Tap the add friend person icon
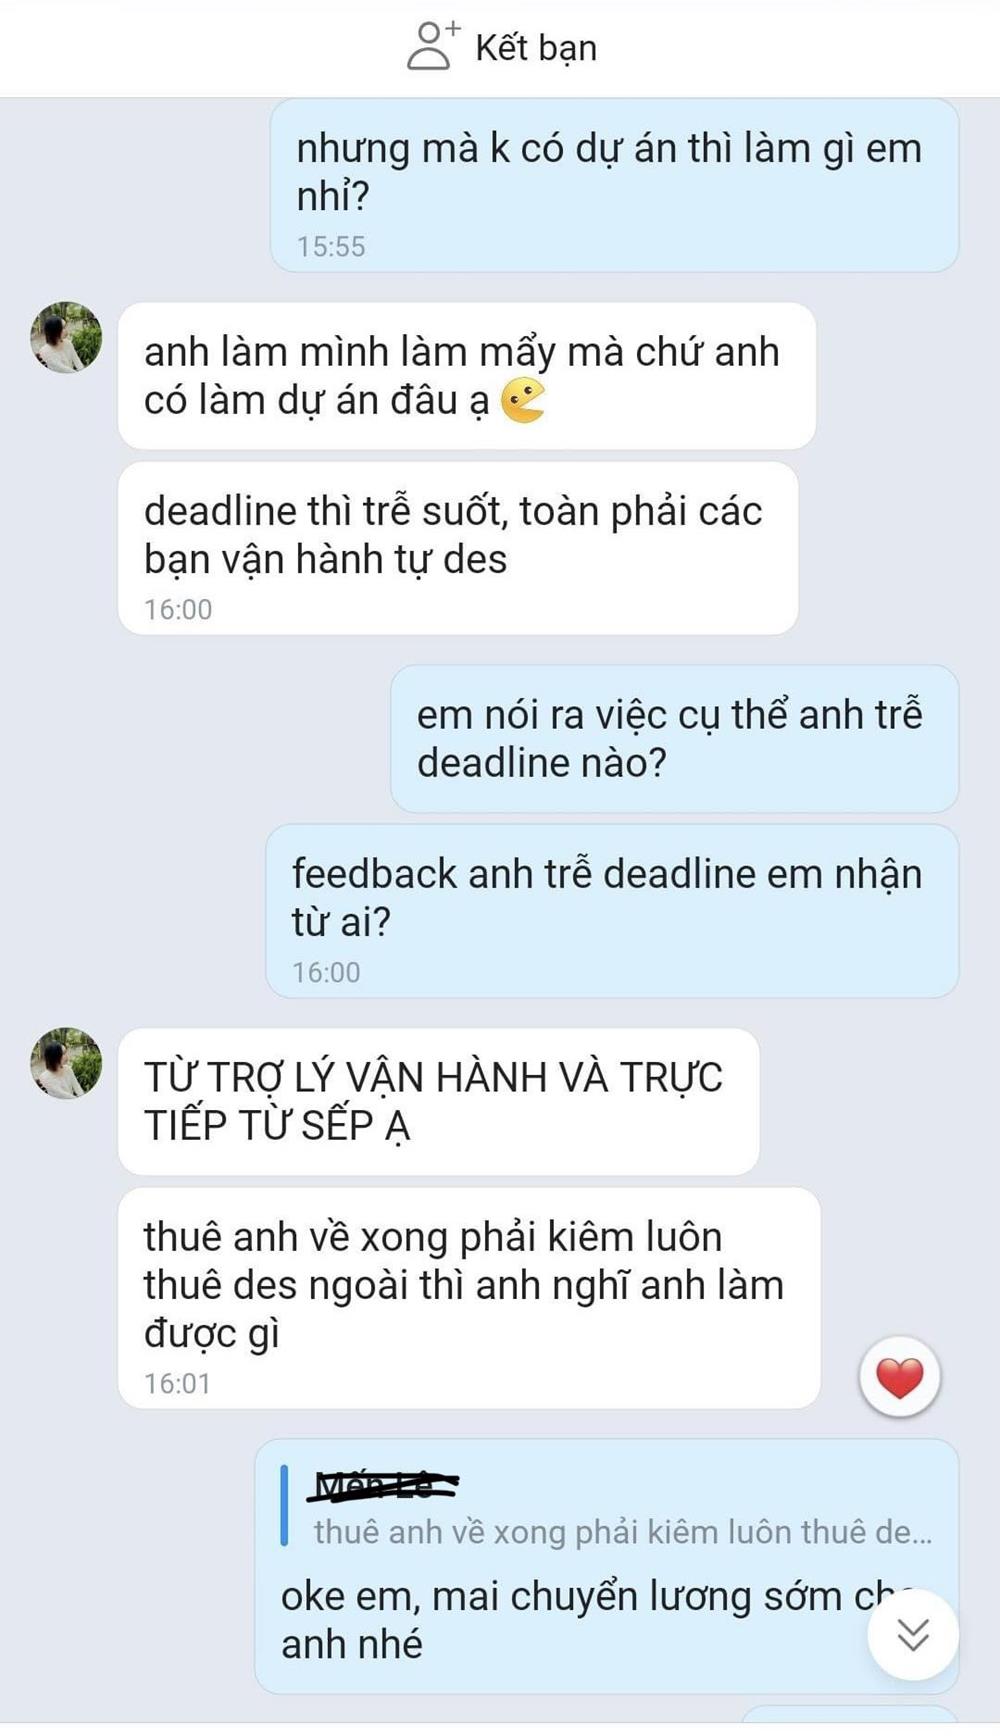Image resolution: width=1000 pixels, height=1736 pixels. pos(433,46)
